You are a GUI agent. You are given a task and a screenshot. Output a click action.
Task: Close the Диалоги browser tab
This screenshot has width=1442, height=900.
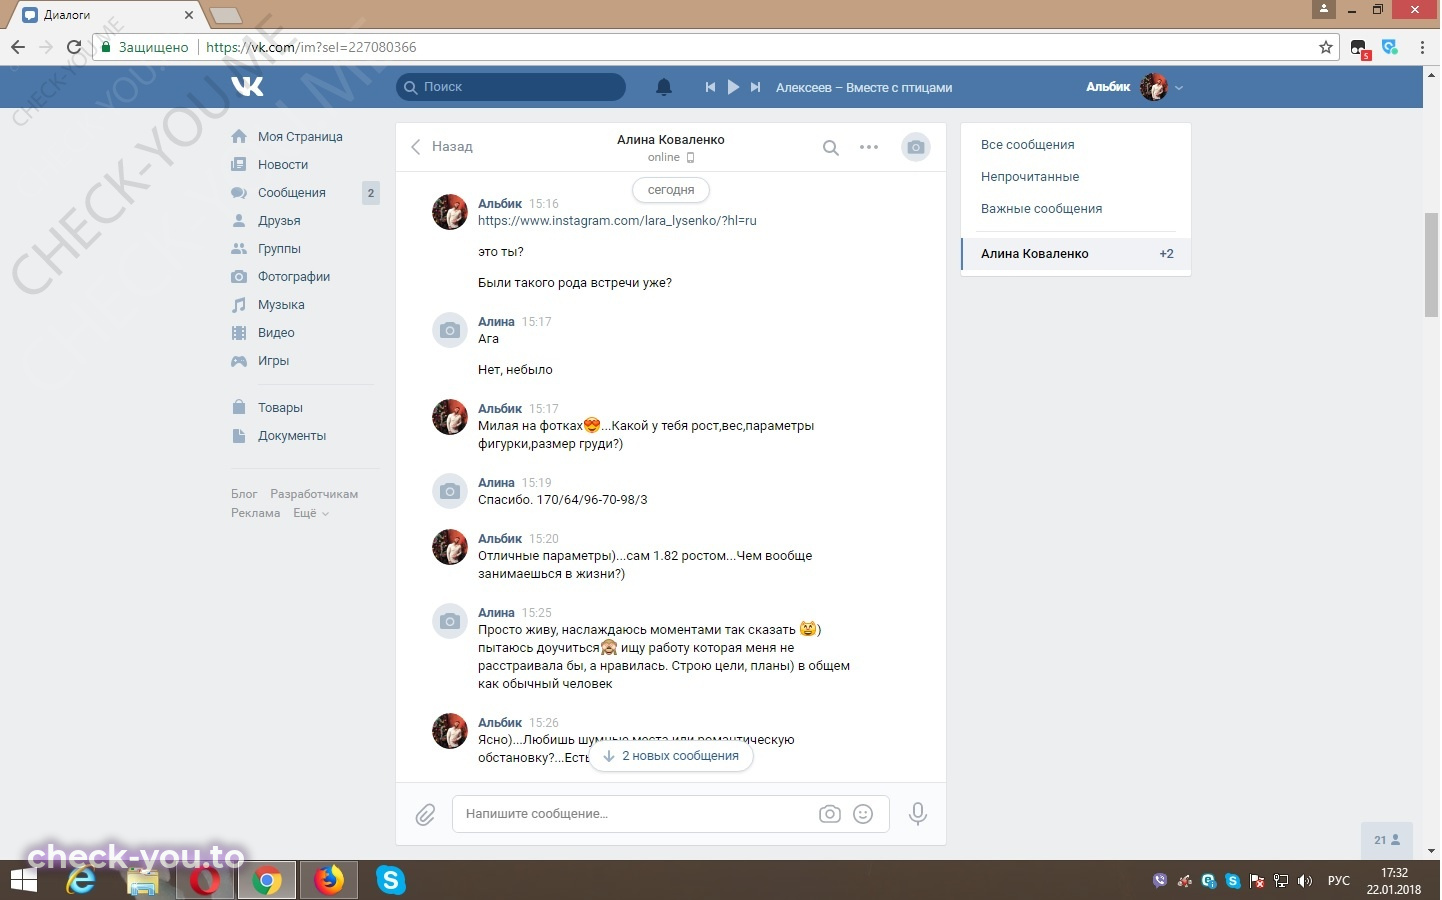189,15
